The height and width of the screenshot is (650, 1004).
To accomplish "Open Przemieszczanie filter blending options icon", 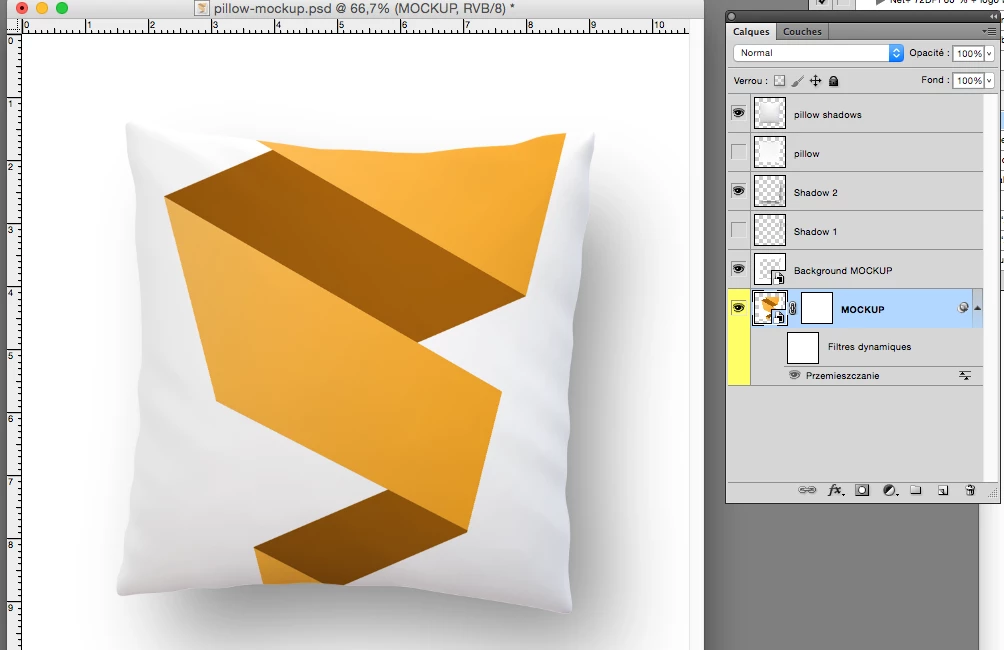I will 965,375.
